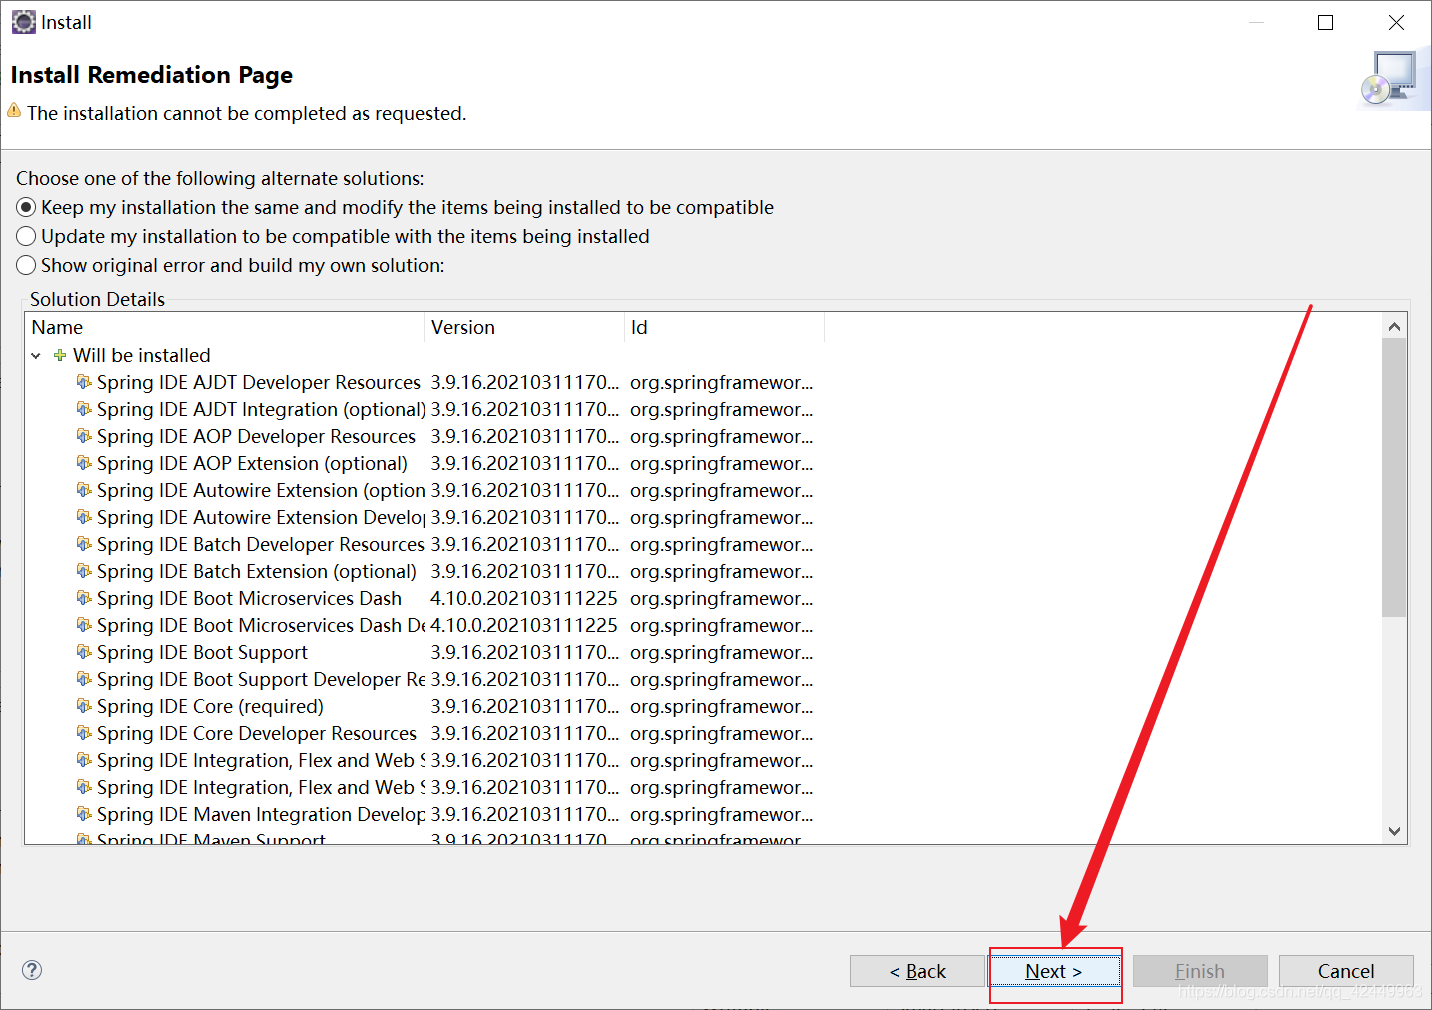The image size is (1432, 1010).
Task: Click feature icon of Spring IDE Core Developer Resources
Action: point(84,733)
